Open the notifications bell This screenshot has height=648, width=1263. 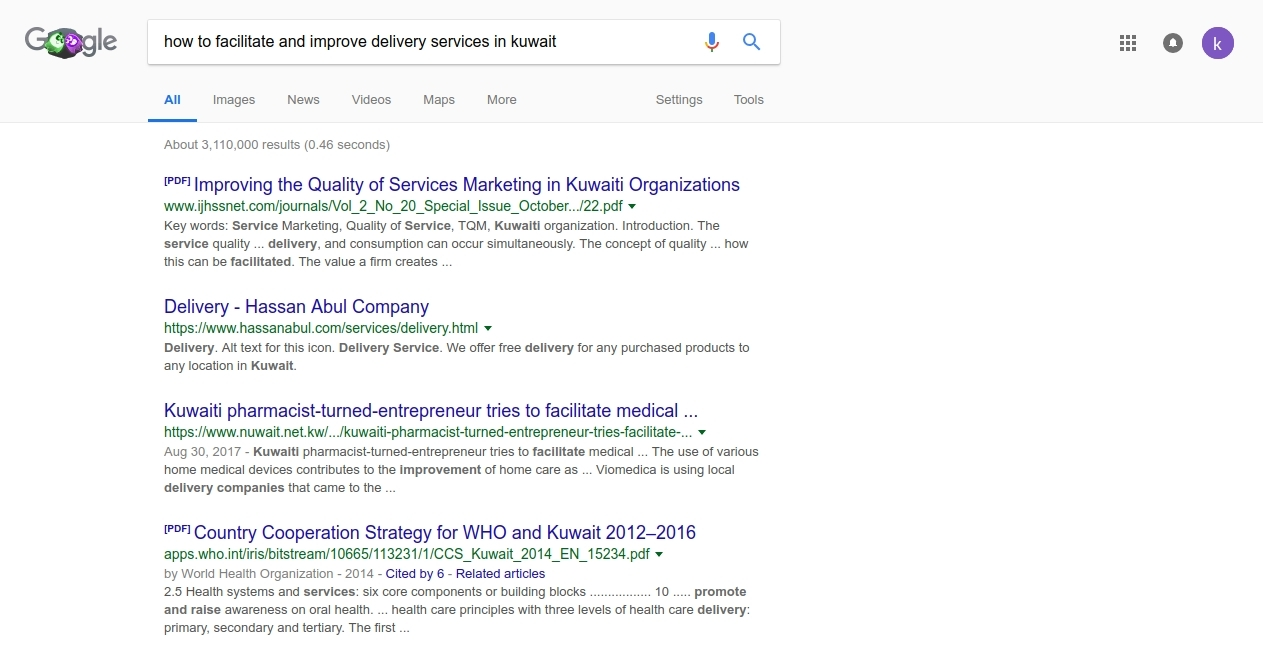click(1173, 43)
